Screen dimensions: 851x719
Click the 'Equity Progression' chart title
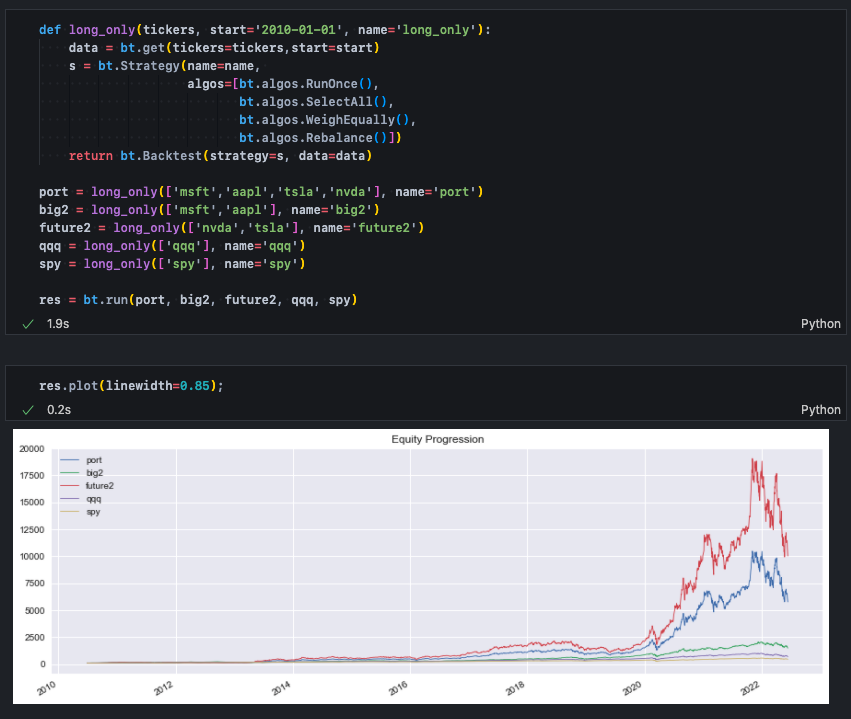pyautogui.click(x=437, y=439)
